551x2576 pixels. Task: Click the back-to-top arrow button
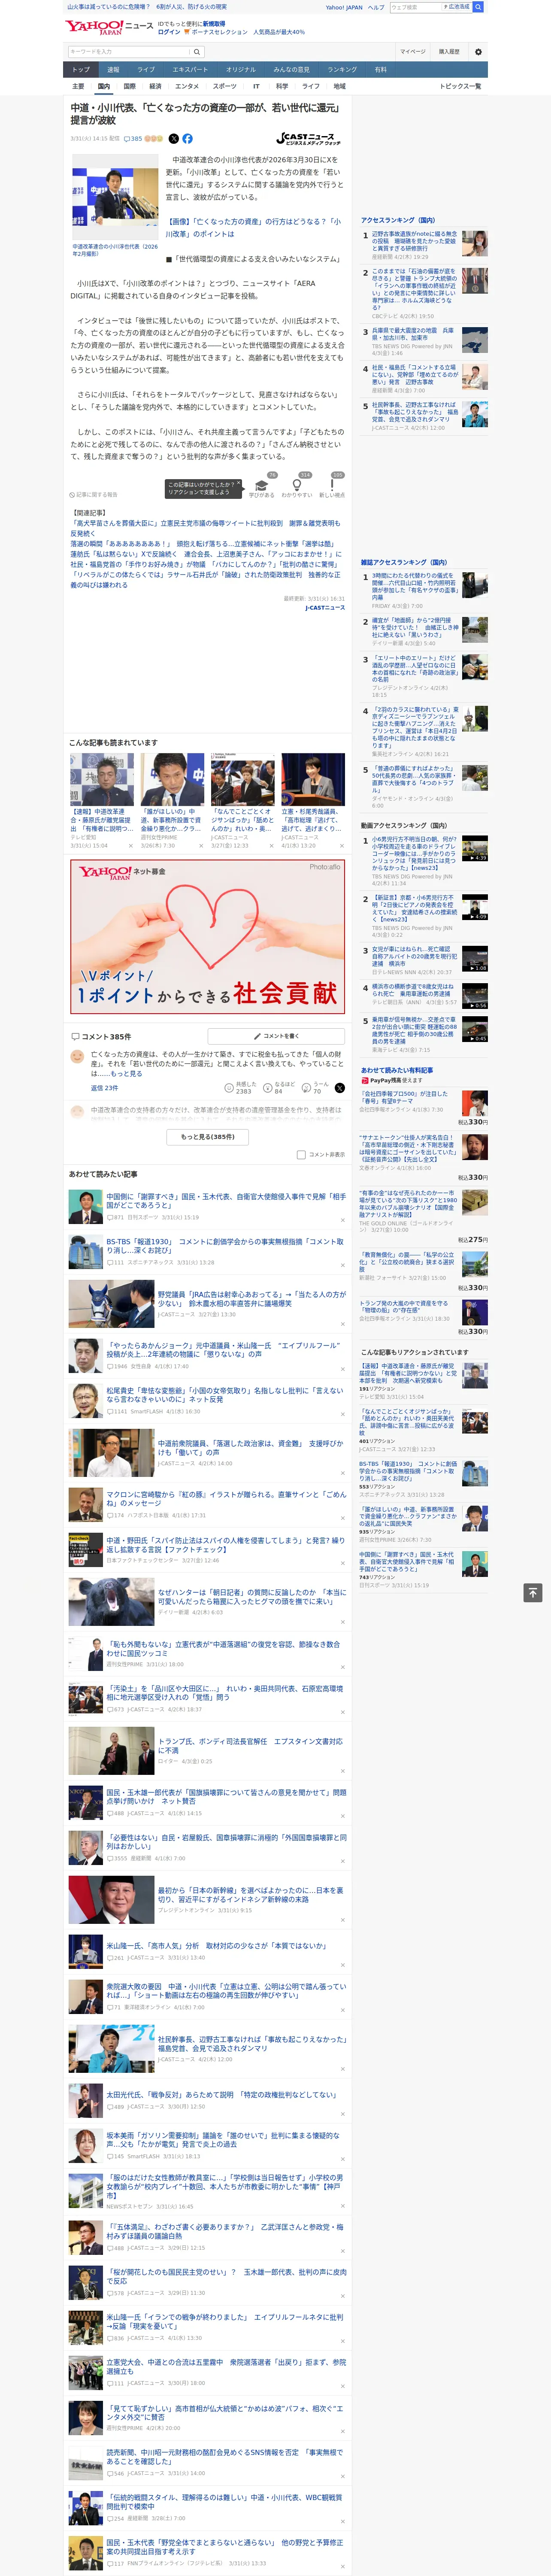(x=533, y=1592)
